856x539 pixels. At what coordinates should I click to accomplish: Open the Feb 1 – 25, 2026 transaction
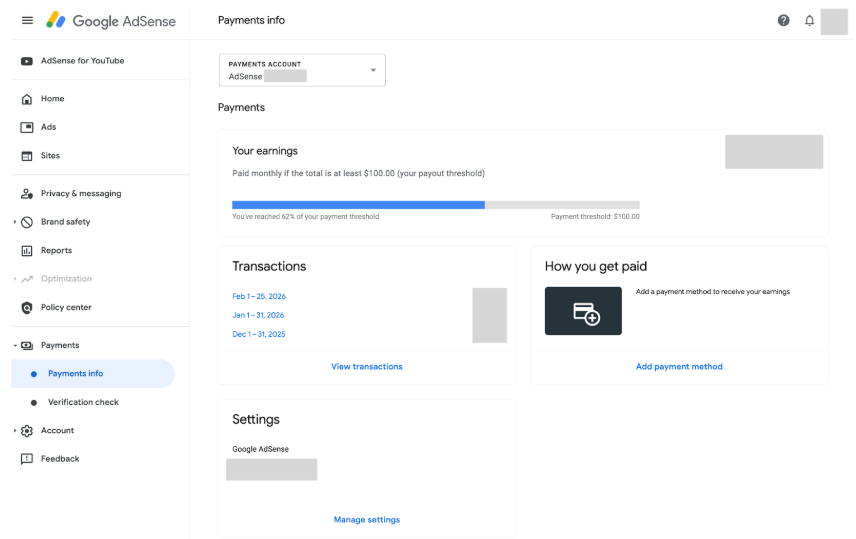(259, 297)
